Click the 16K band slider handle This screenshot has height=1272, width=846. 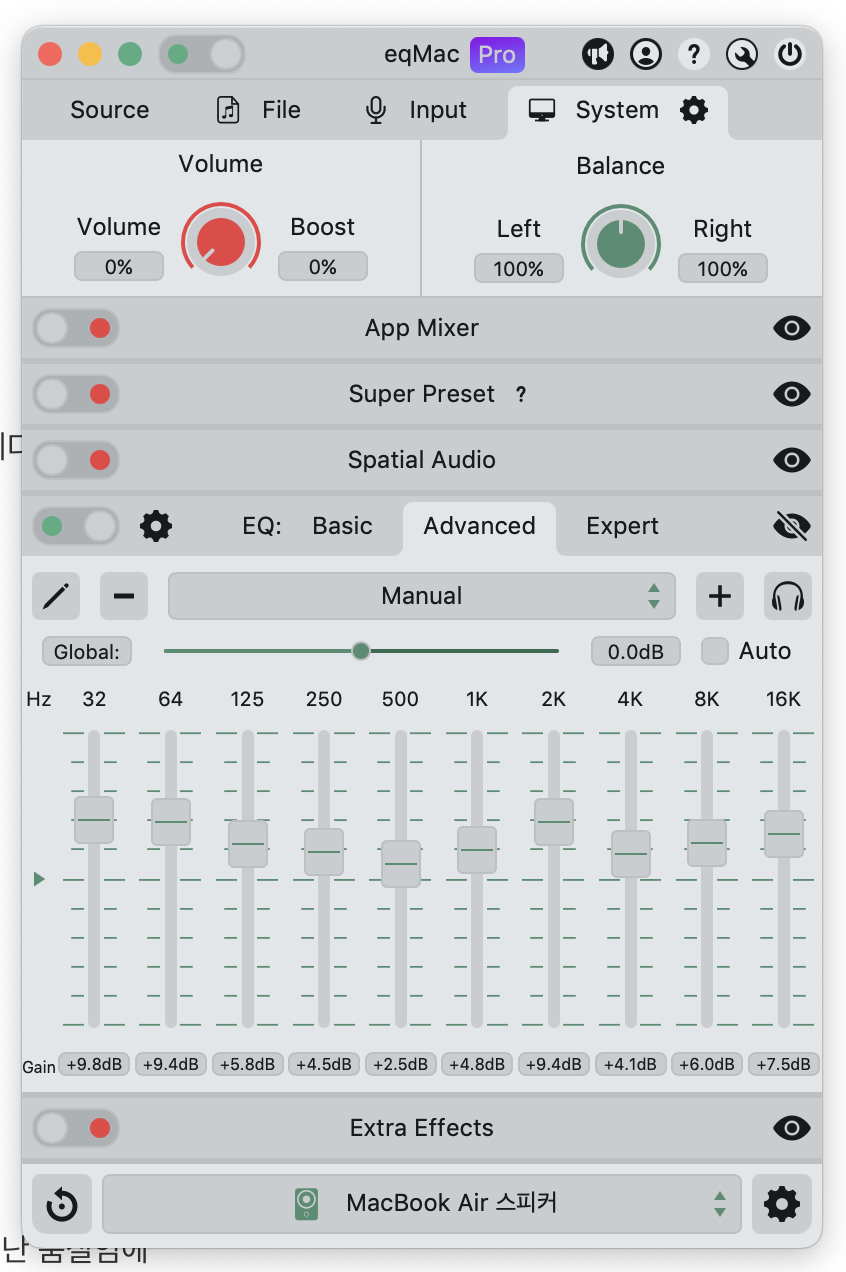point(784,834)
